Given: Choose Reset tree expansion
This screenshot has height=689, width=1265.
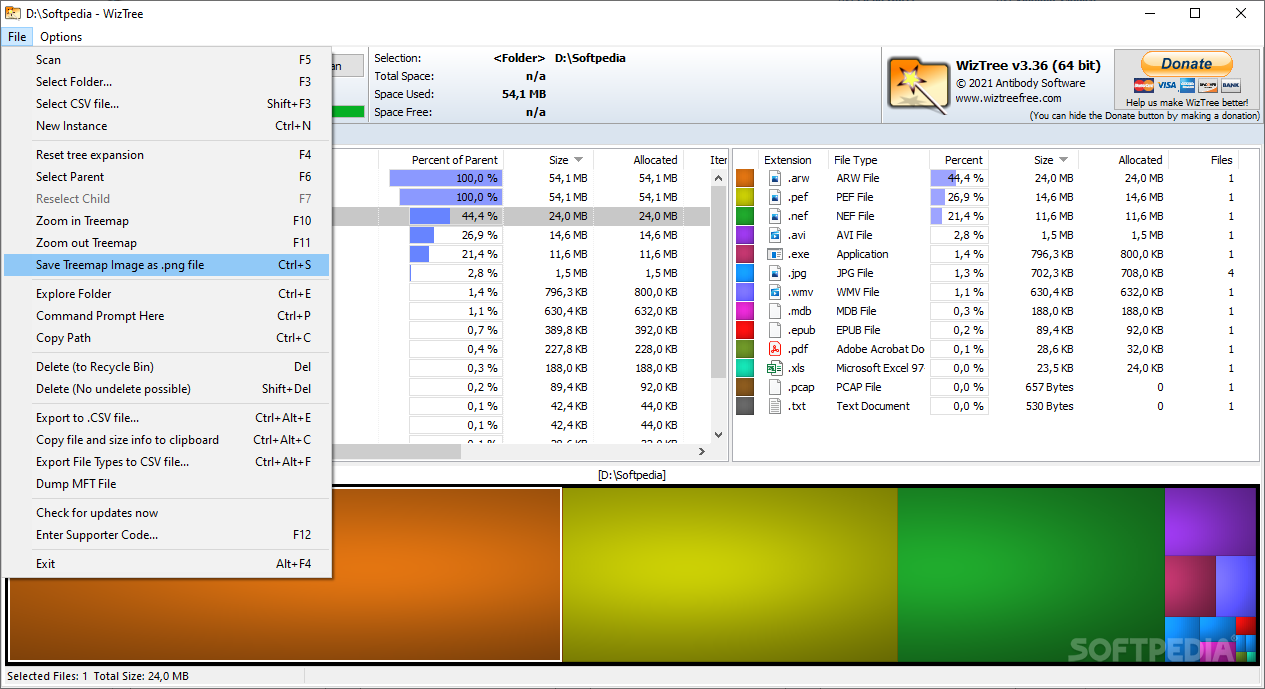Looking at the screenshot, I should (x=166, y=155).
